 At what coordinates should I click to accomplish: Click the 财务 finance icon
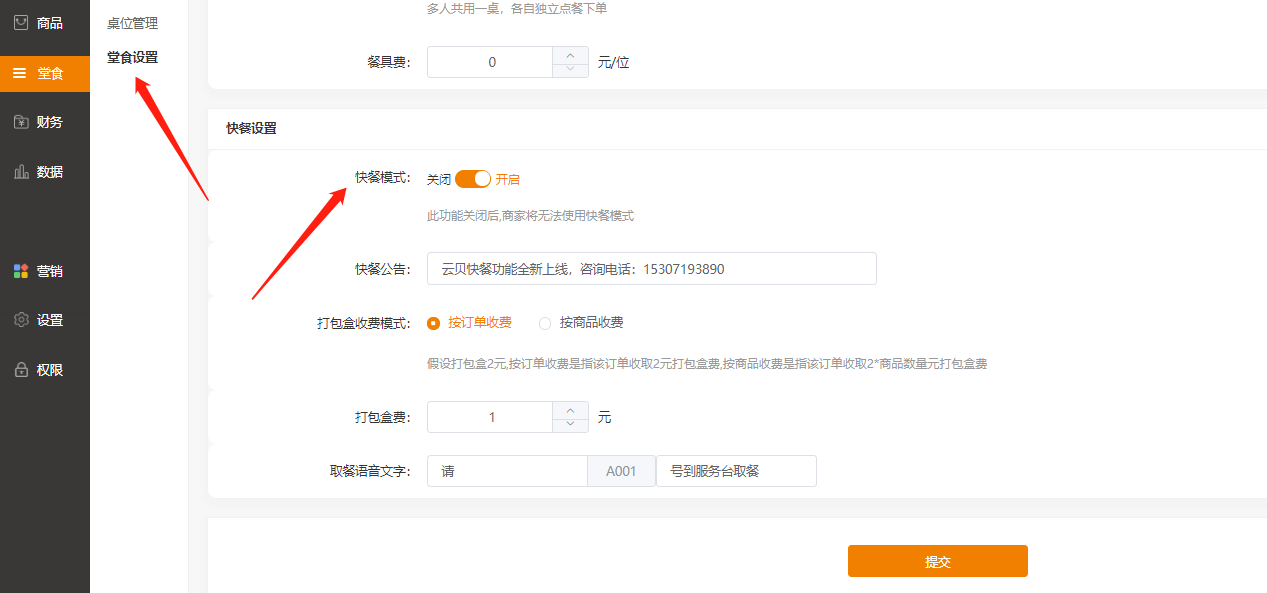20,122
